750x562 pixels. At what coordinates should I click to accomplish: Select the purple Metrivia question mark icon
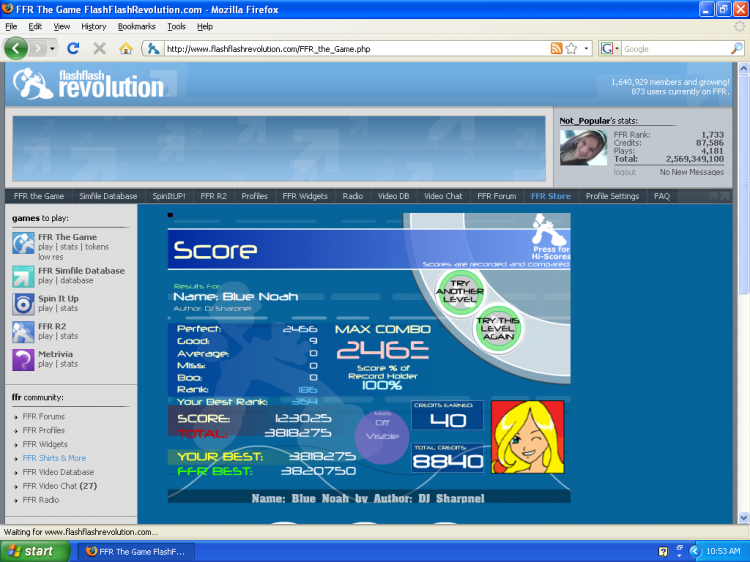23,359
